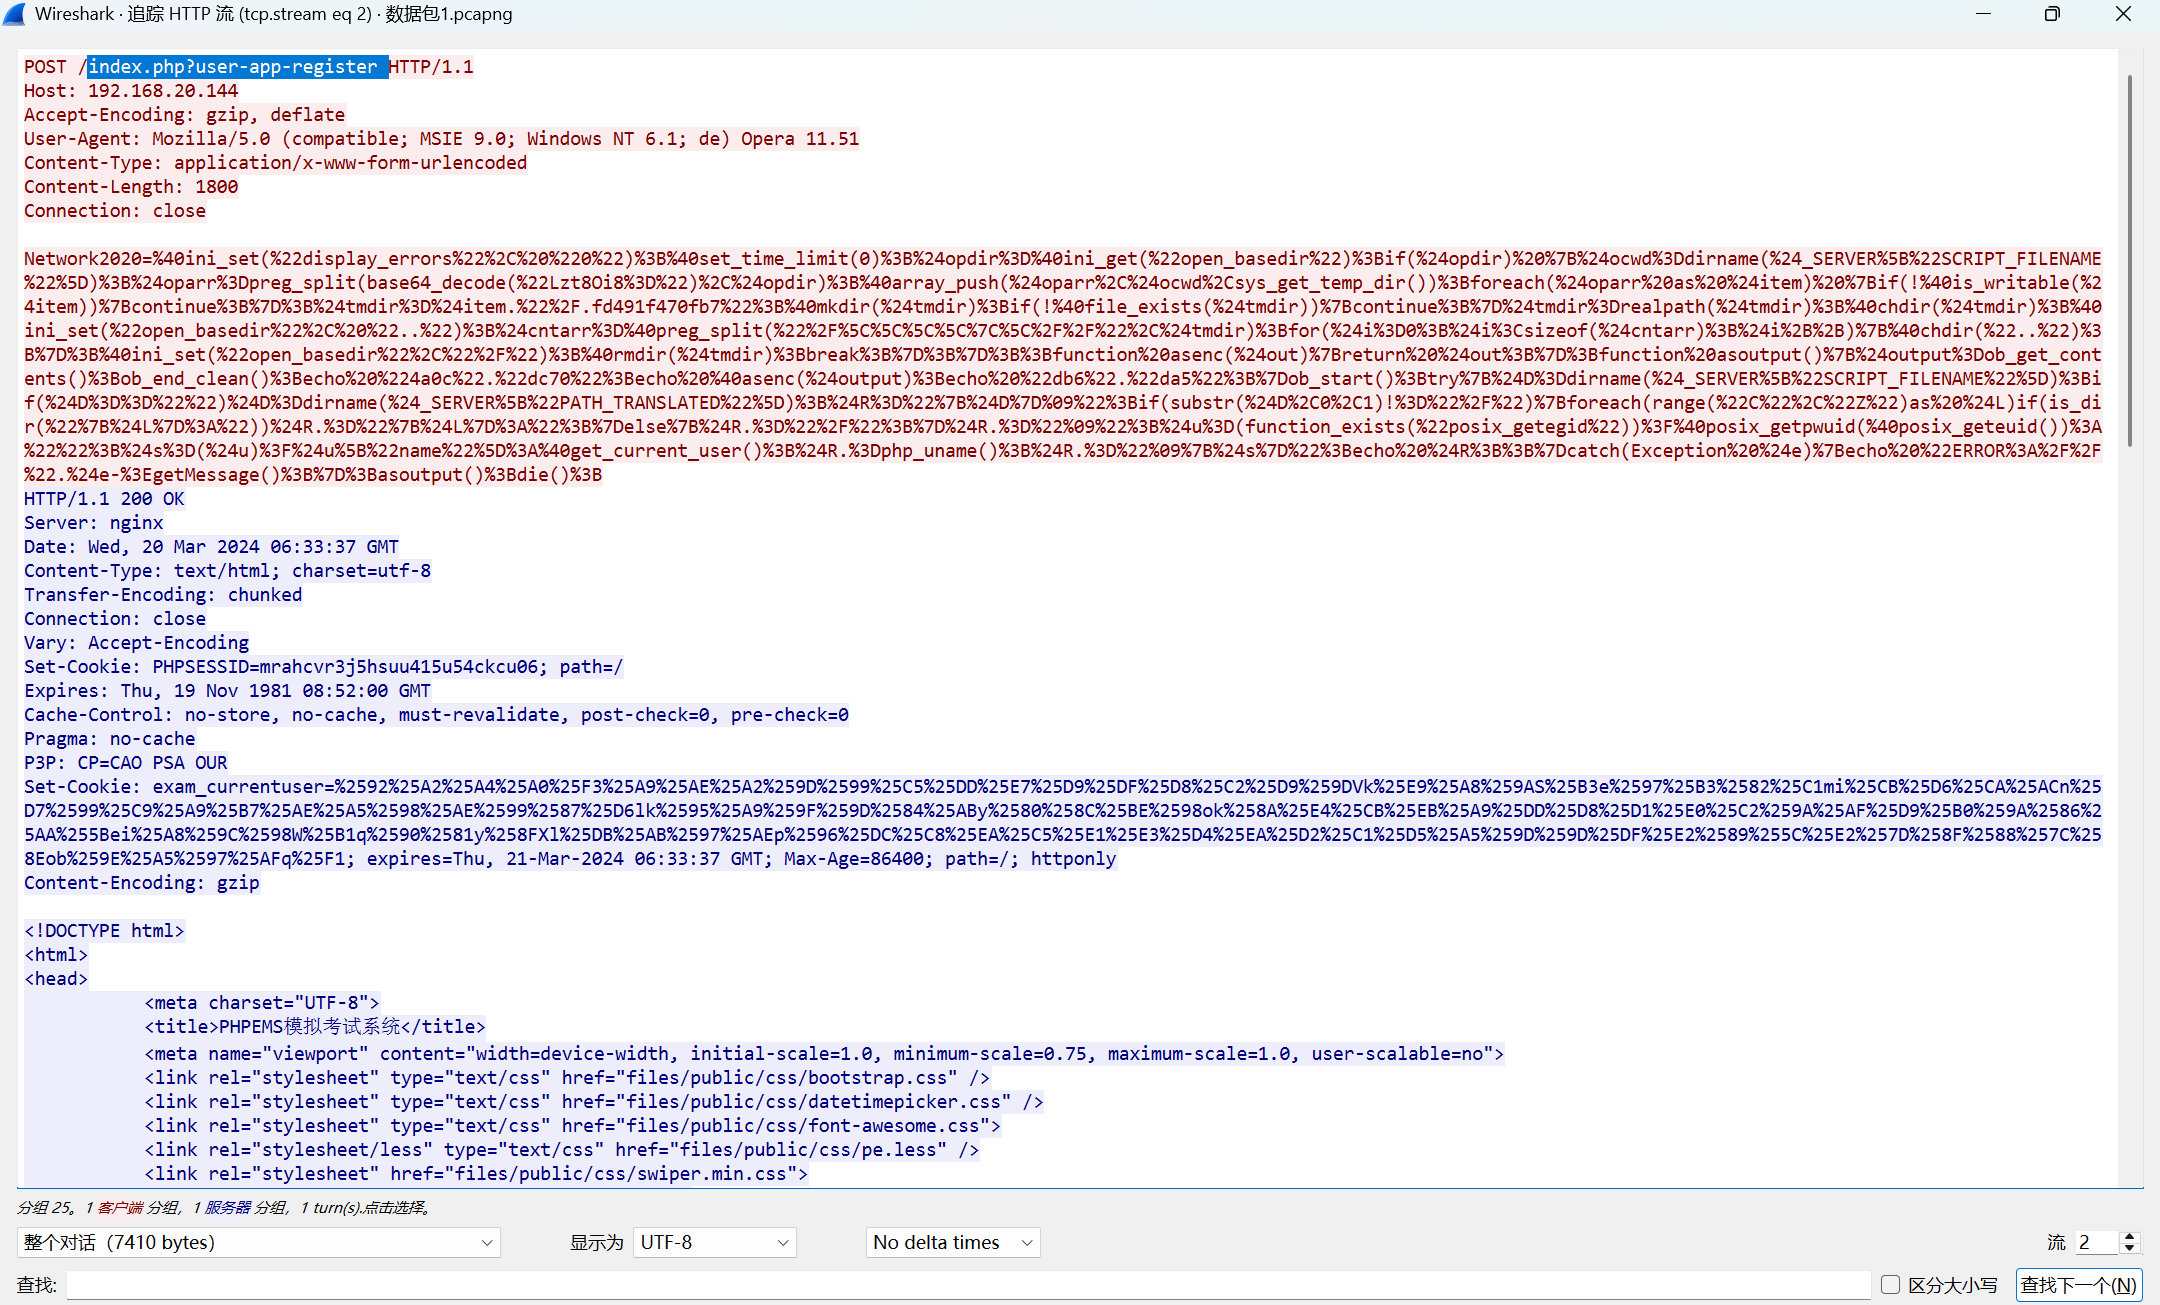Viewport: 2160px width, 1305px height.
Task: Click the Content-Length: 1800 header line
Action: [x=131, y=187]
